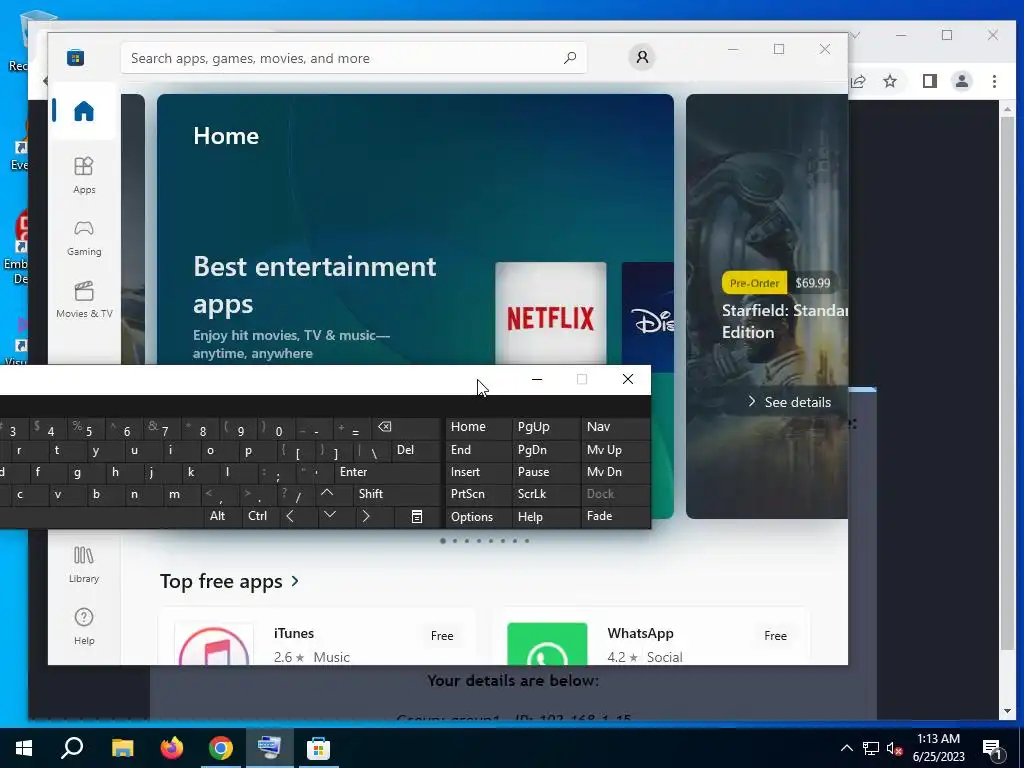Viewport: 1024px width, 768px height.
Task: Open the muted volume tray icon
Action: [895, 748]
